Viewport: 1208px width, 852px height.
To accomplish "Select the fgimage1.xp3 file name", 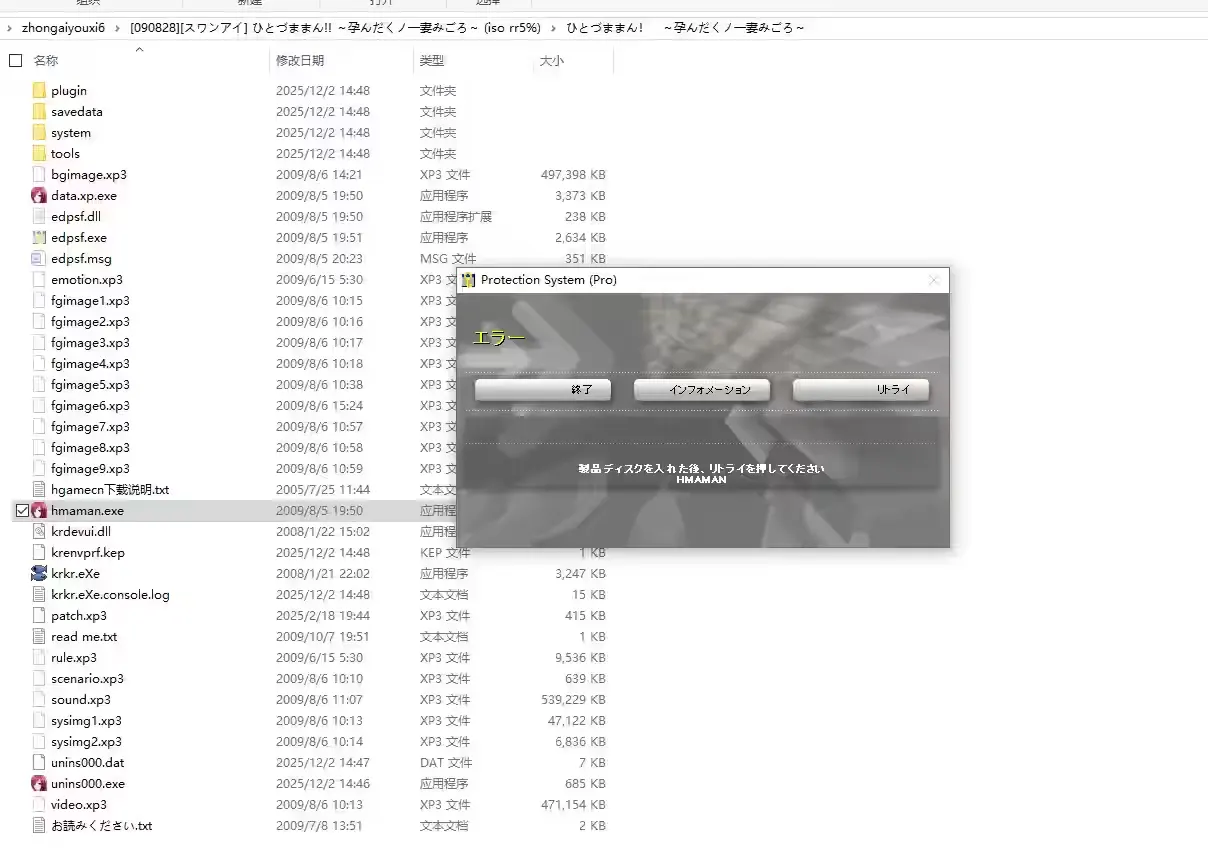I will (90, 300).
